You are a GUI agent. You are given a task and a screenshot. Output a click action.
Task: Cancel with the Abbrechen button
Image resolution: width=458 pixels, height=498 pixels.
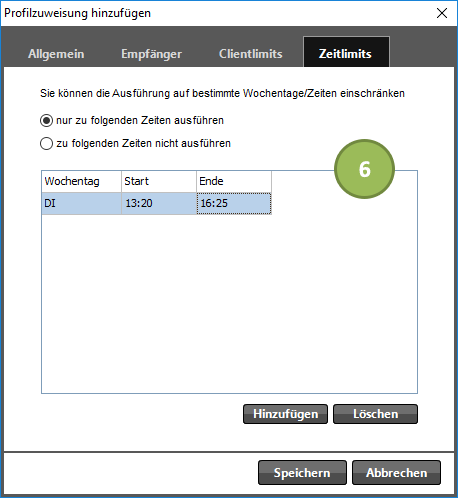396,473
